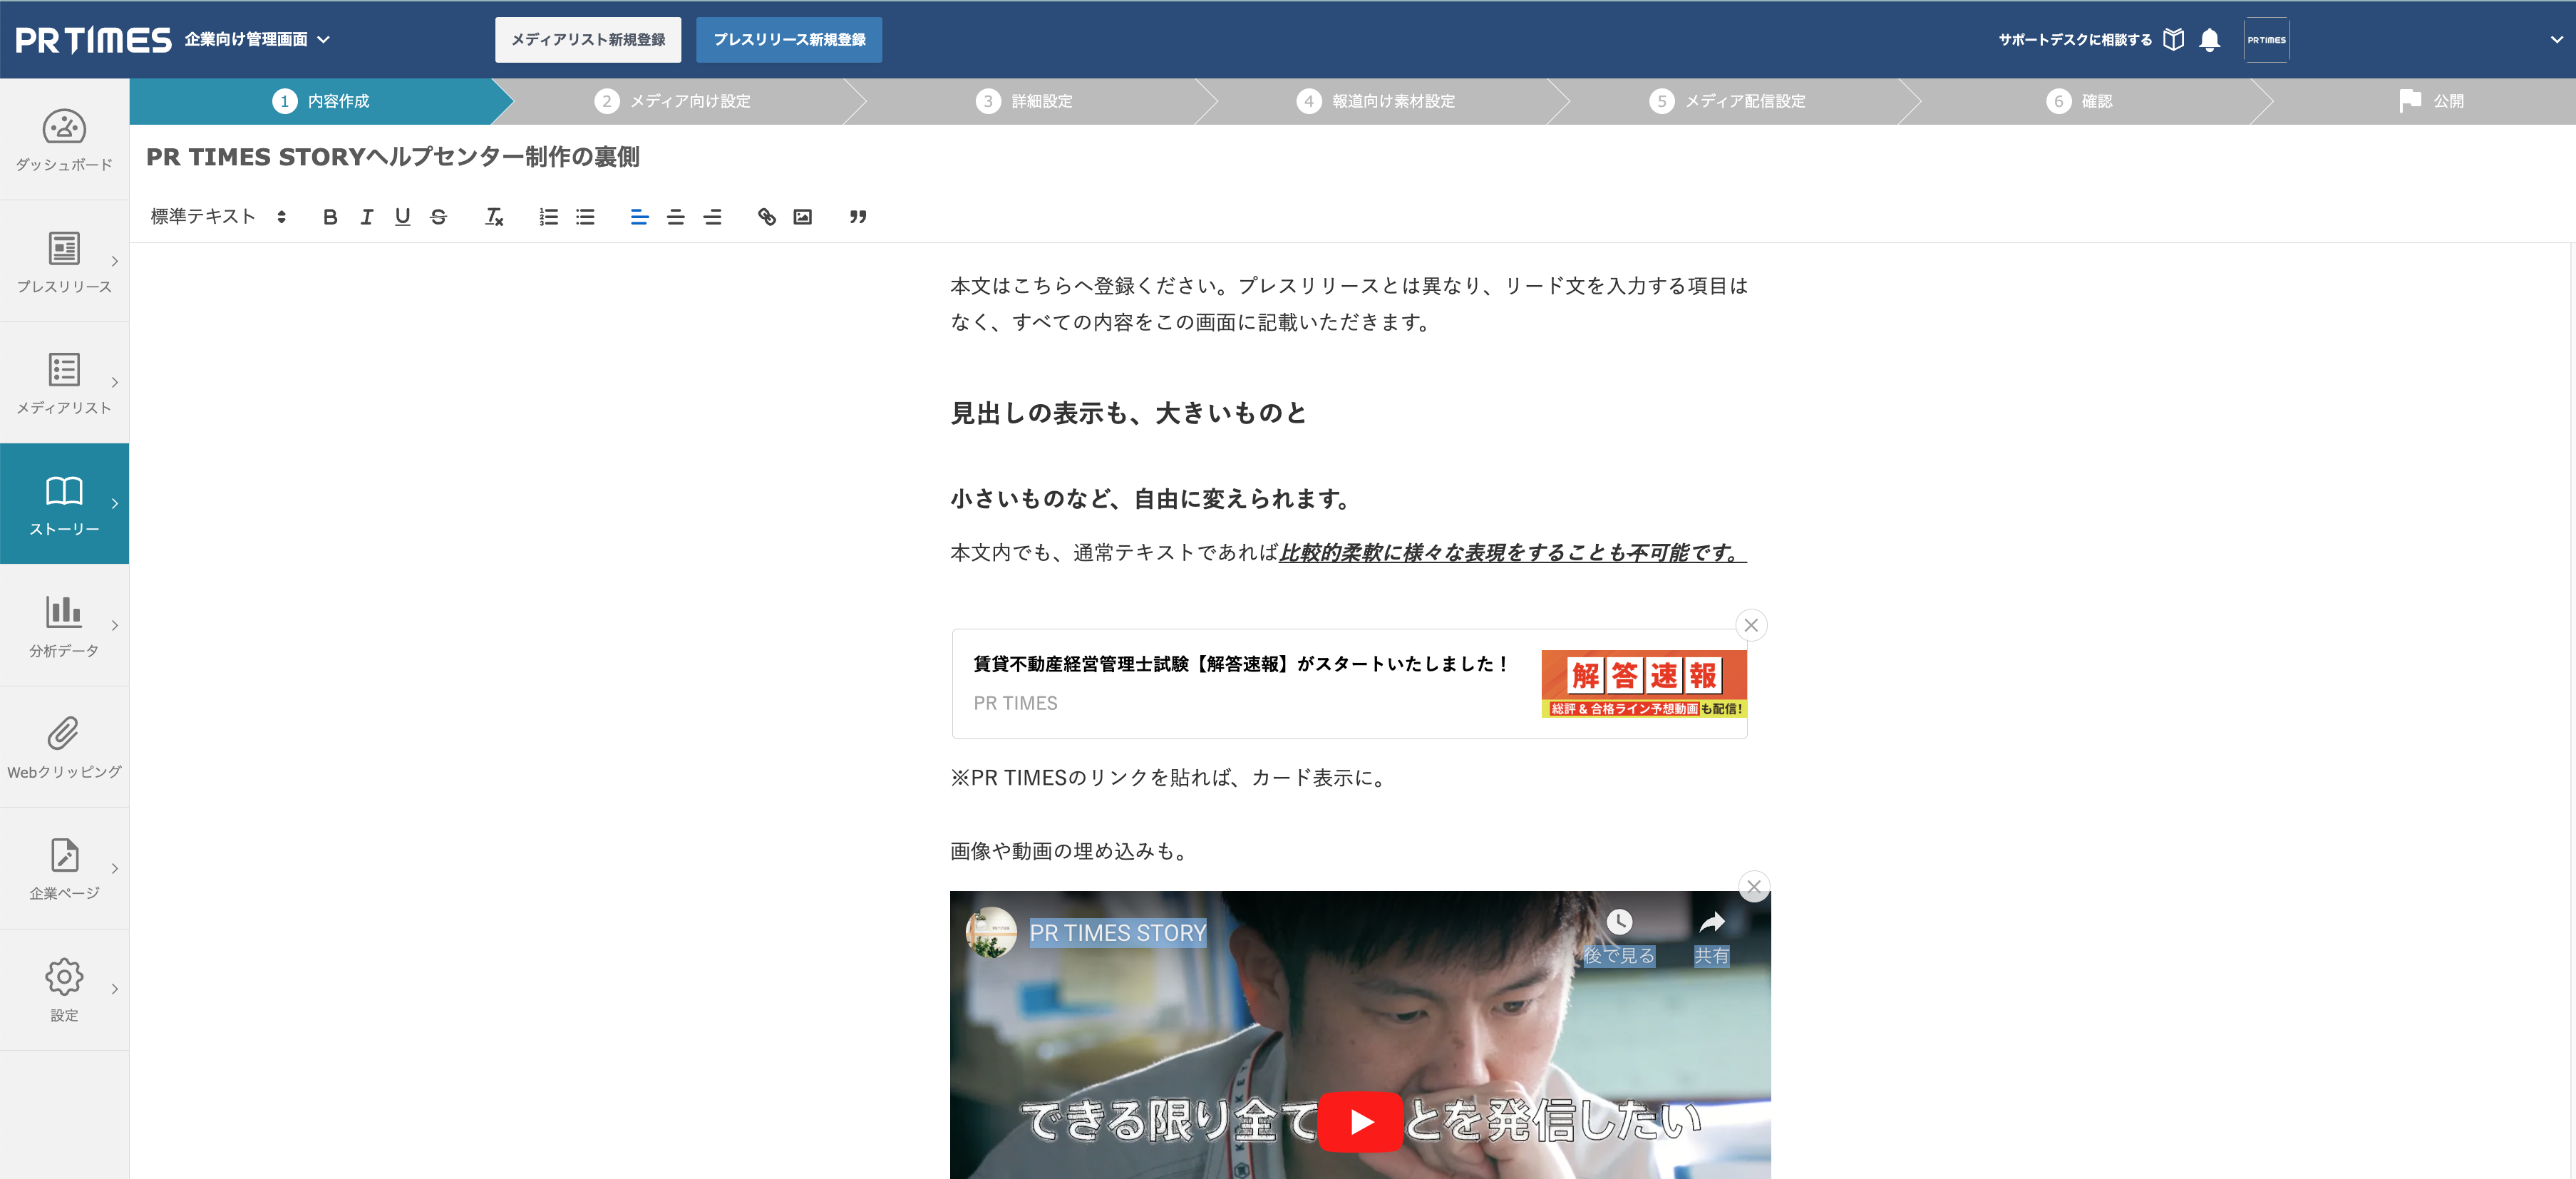Open 企業ページ sidebar section

point(64,869)
